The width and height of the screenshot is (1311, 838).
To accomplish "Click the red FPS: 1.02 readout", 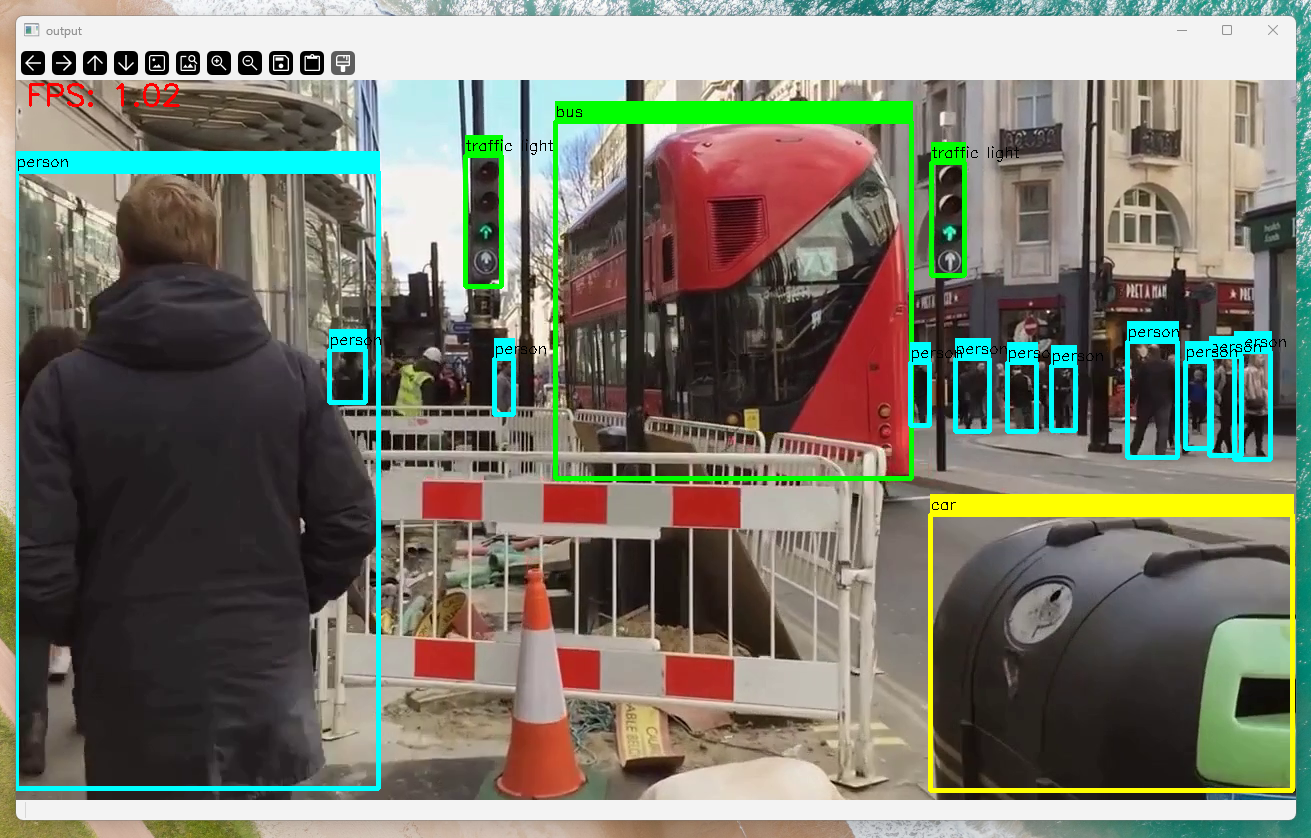I will click(x=104, y=96).
